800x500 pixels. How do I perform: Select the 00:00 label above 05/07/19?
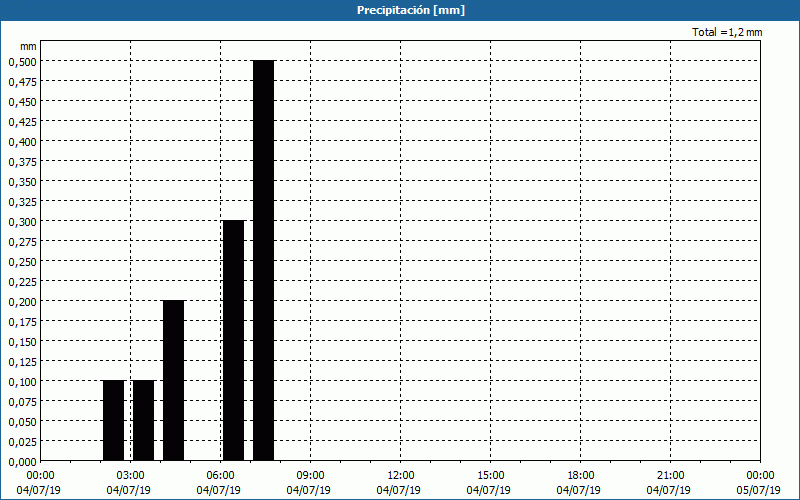[760, 476]
